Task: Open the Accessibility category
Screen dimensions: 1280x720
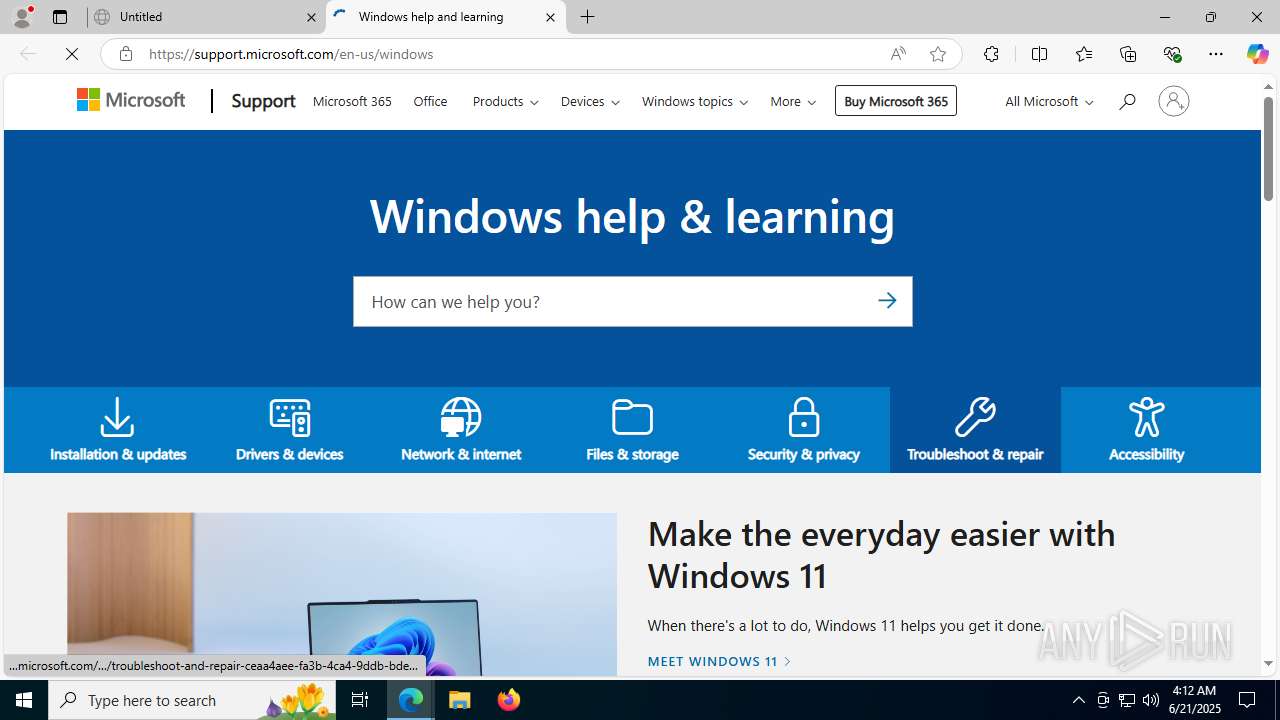Action: (x=1146, y=430)
